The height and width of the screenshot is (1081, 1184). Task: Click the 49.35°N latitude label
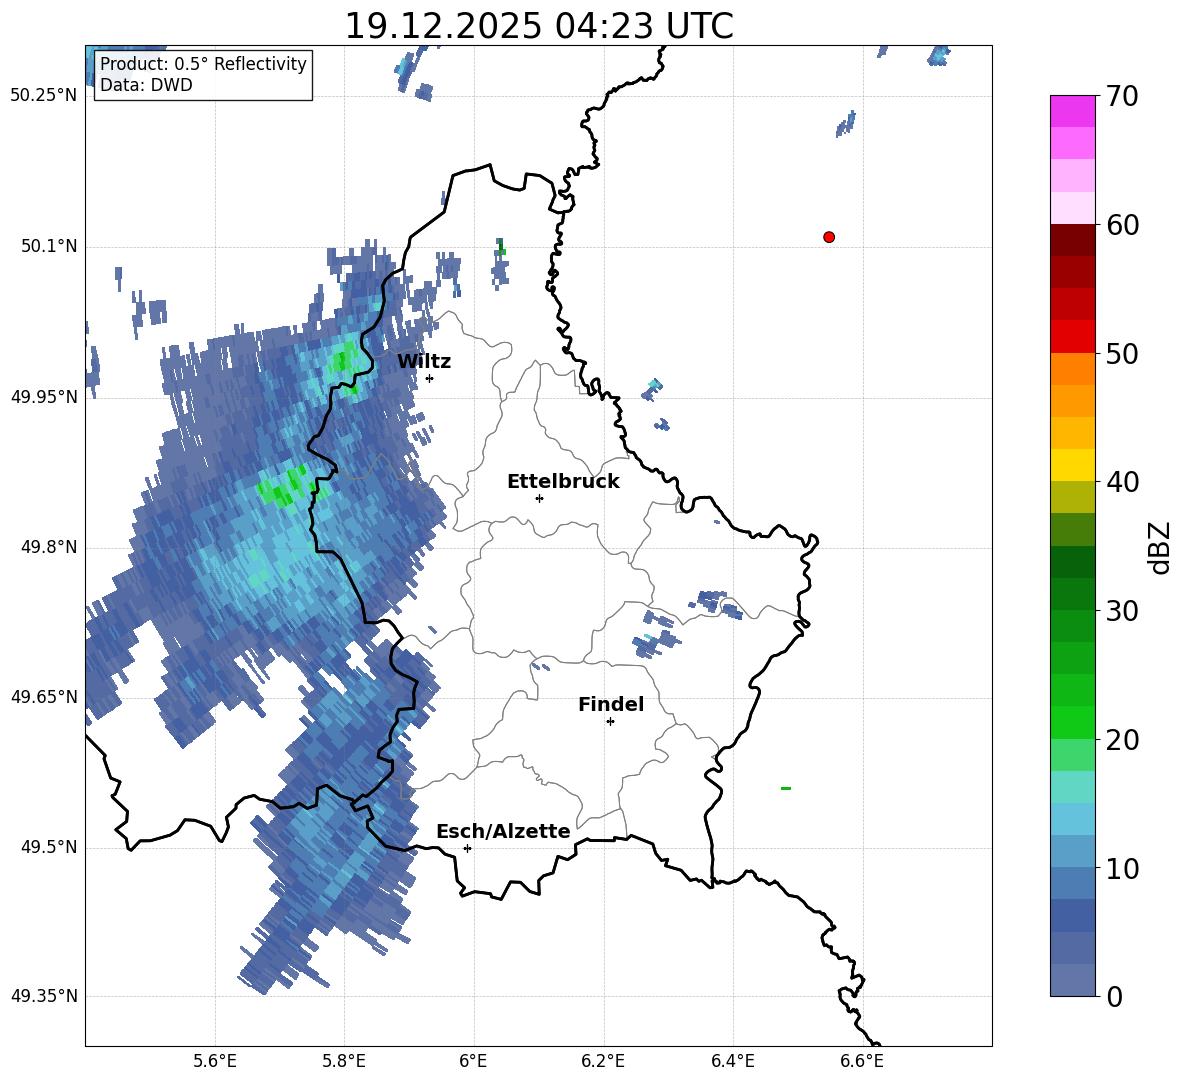[x=44, y=996]
